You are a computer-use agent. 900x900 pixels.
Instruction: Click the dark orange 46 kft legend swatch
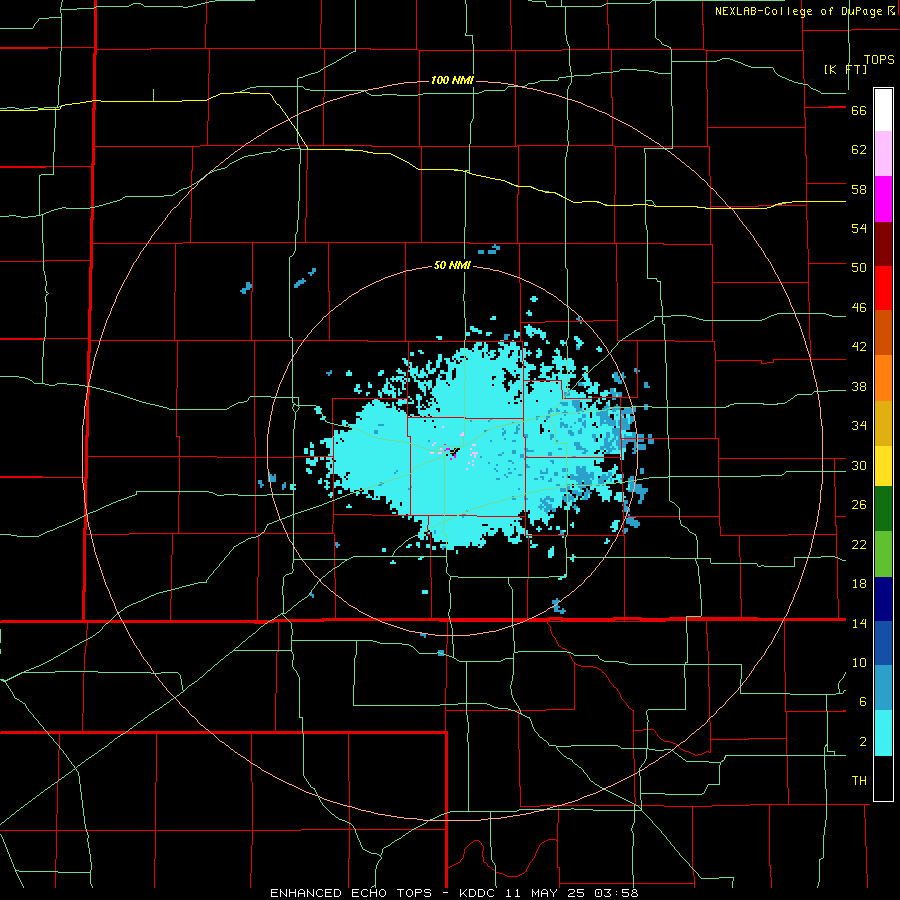pos(883,332)
